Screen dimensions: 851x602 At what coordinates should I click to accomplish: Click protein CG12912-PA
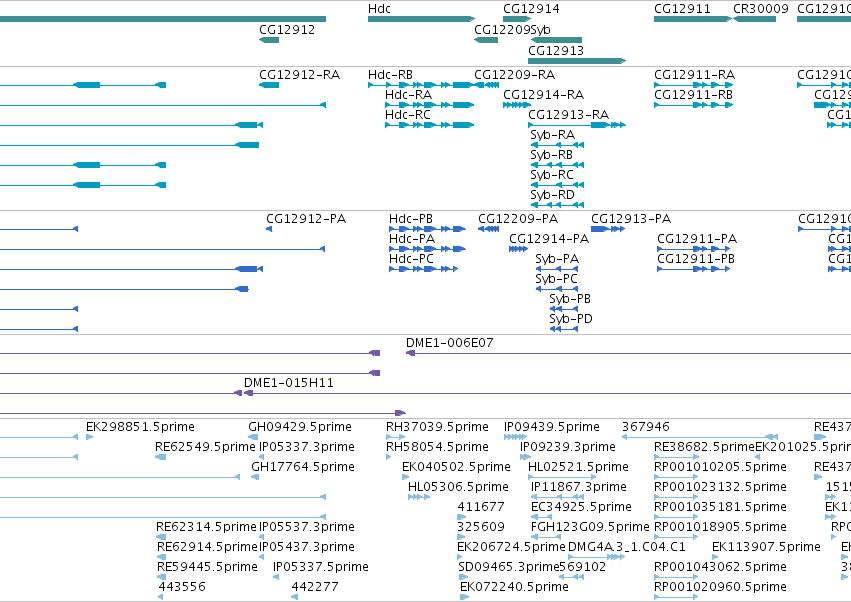click(306, 219)
